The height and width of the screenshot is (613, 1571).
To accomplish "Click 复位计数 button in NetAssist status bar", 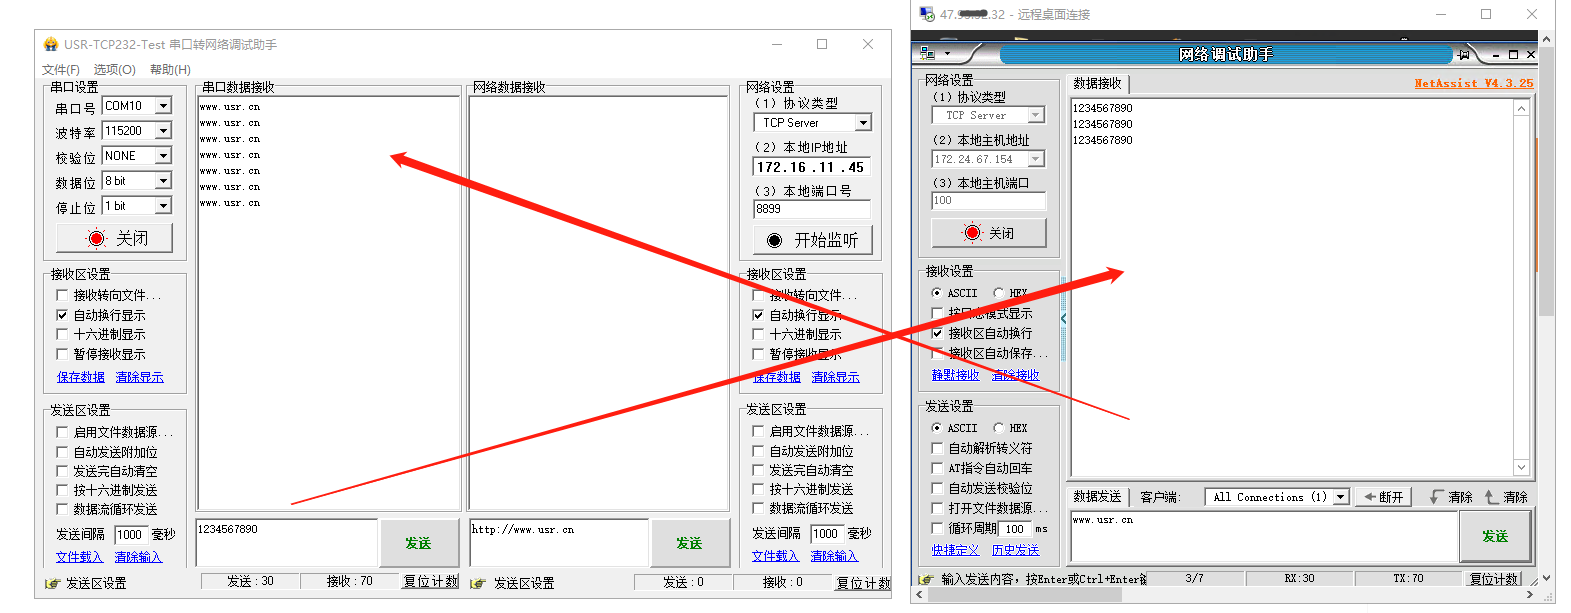I will [1494, 579].
